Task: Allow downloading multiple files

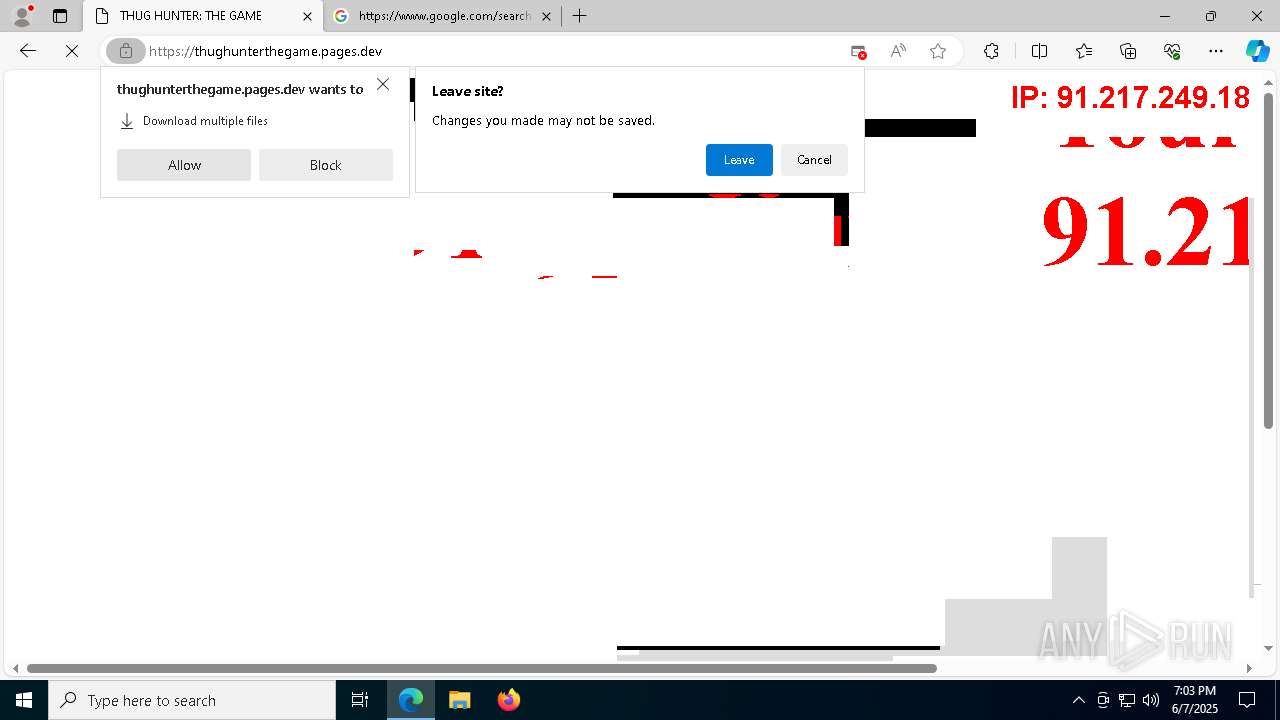Action: pos(184,165)
